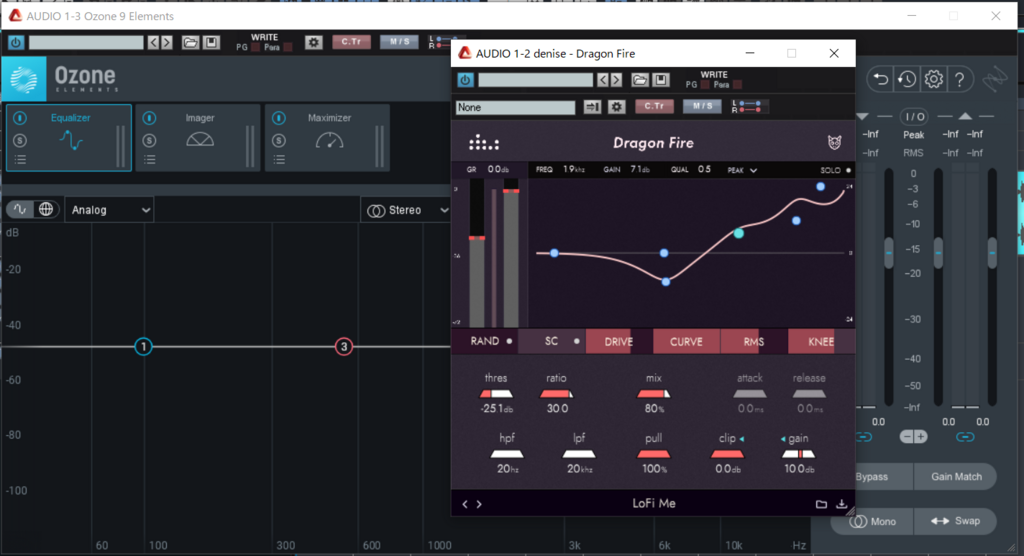1024x556 pixels.
Task: Click the Swap channels button
Action: [955, 521]
